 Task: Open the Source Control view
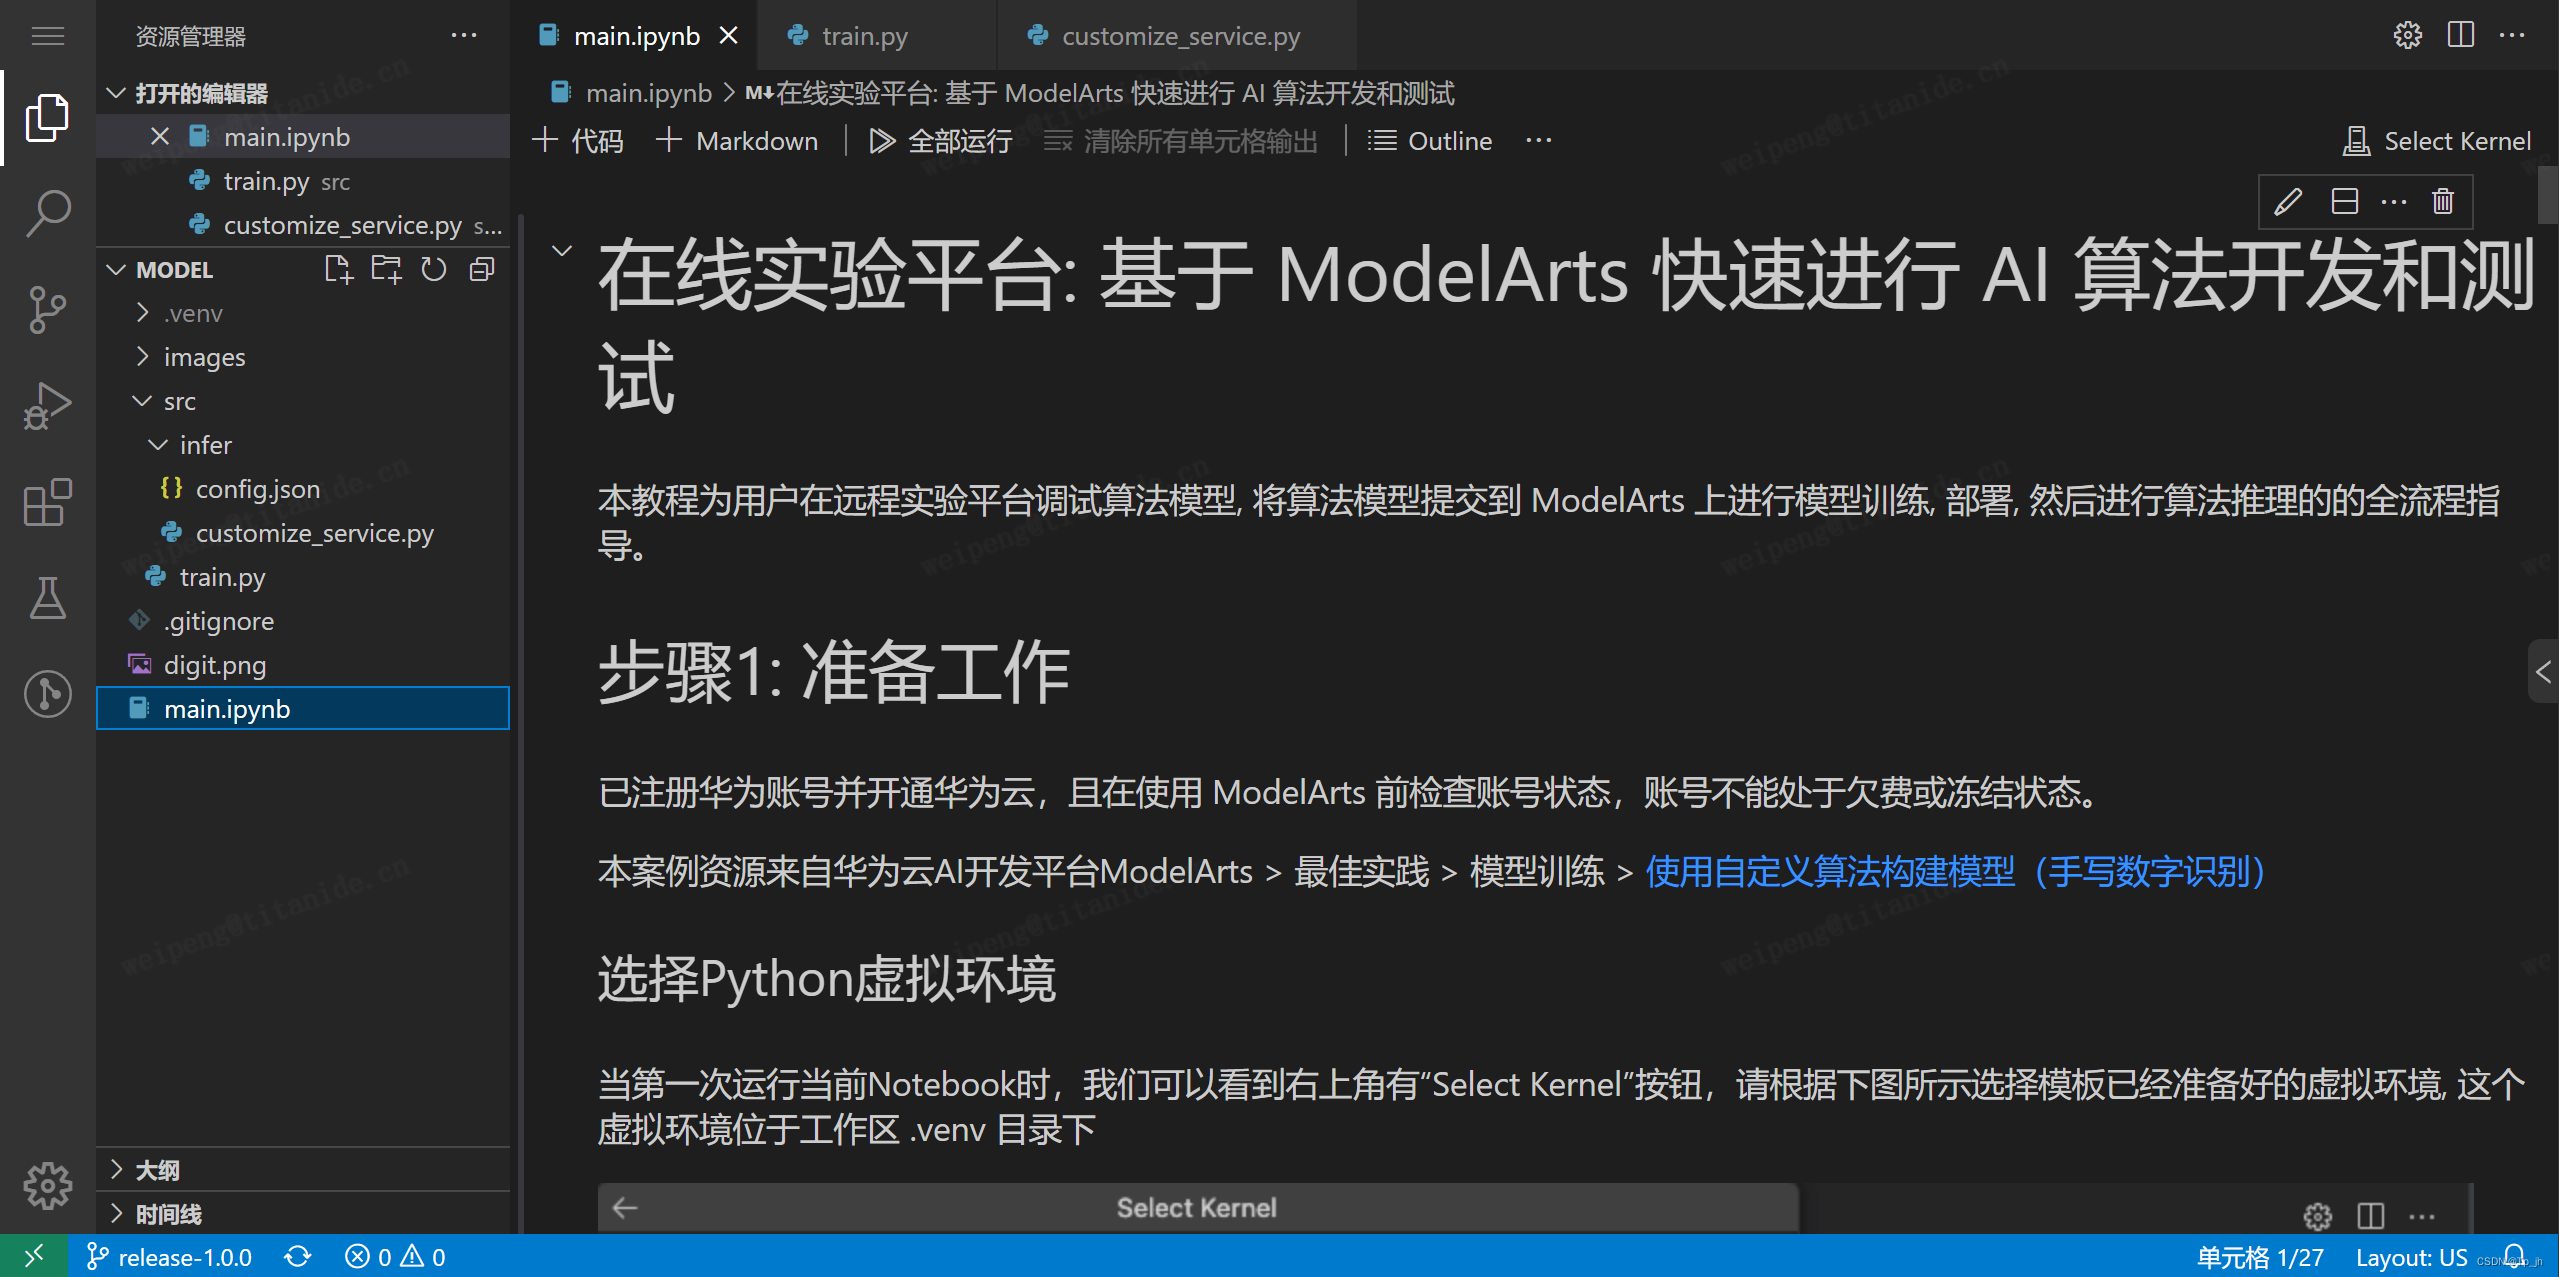(x=47, y=310)
